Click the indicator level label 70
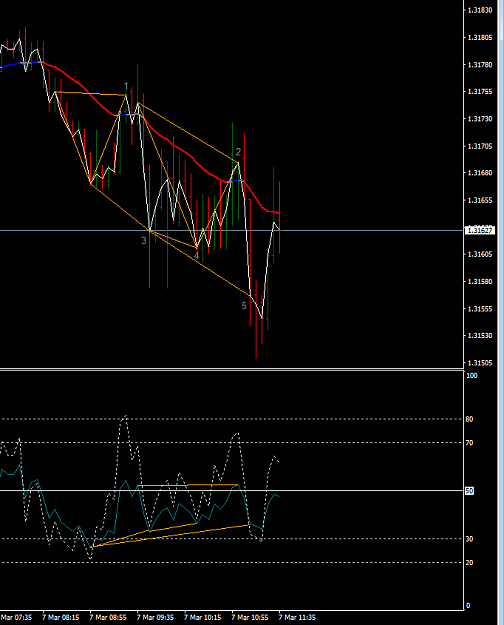The height and width of the screenshot is (625, 504). [x=469, y=443]
